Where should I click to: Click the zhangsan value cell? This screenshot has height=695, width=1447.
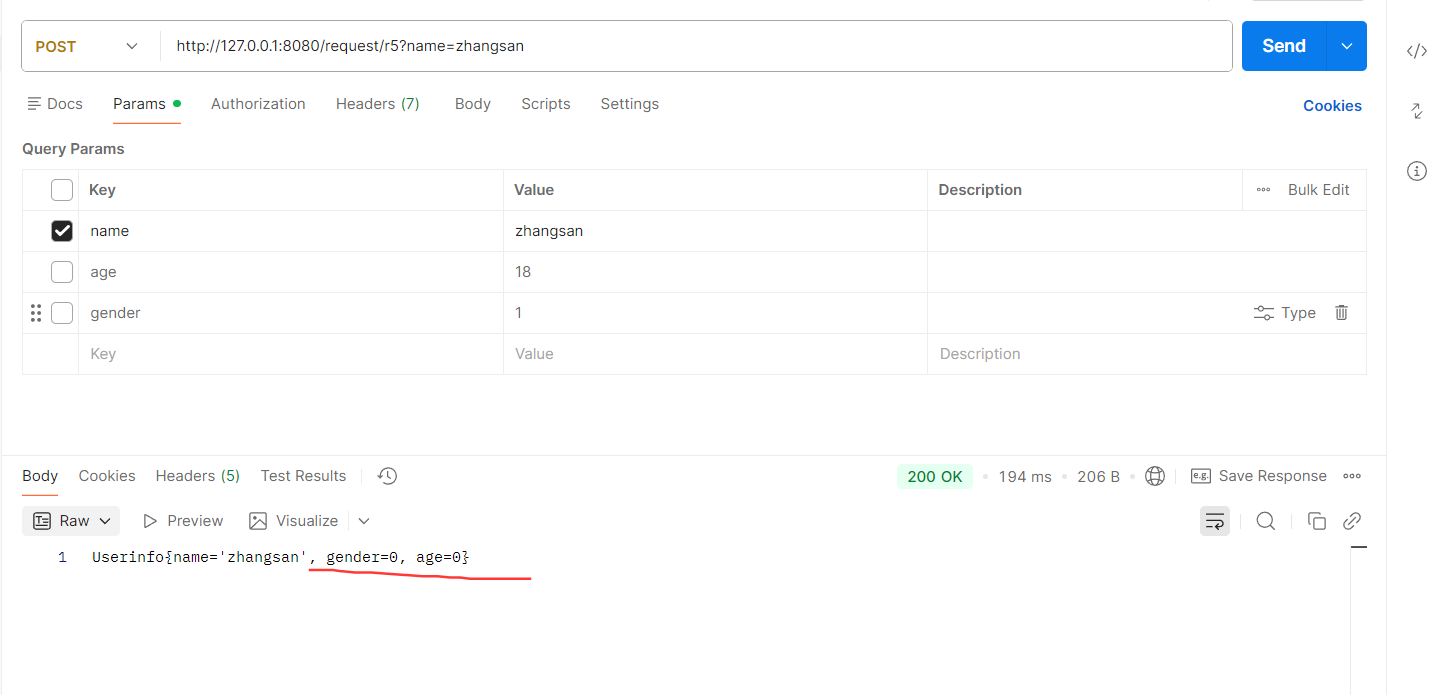[715, 231]
